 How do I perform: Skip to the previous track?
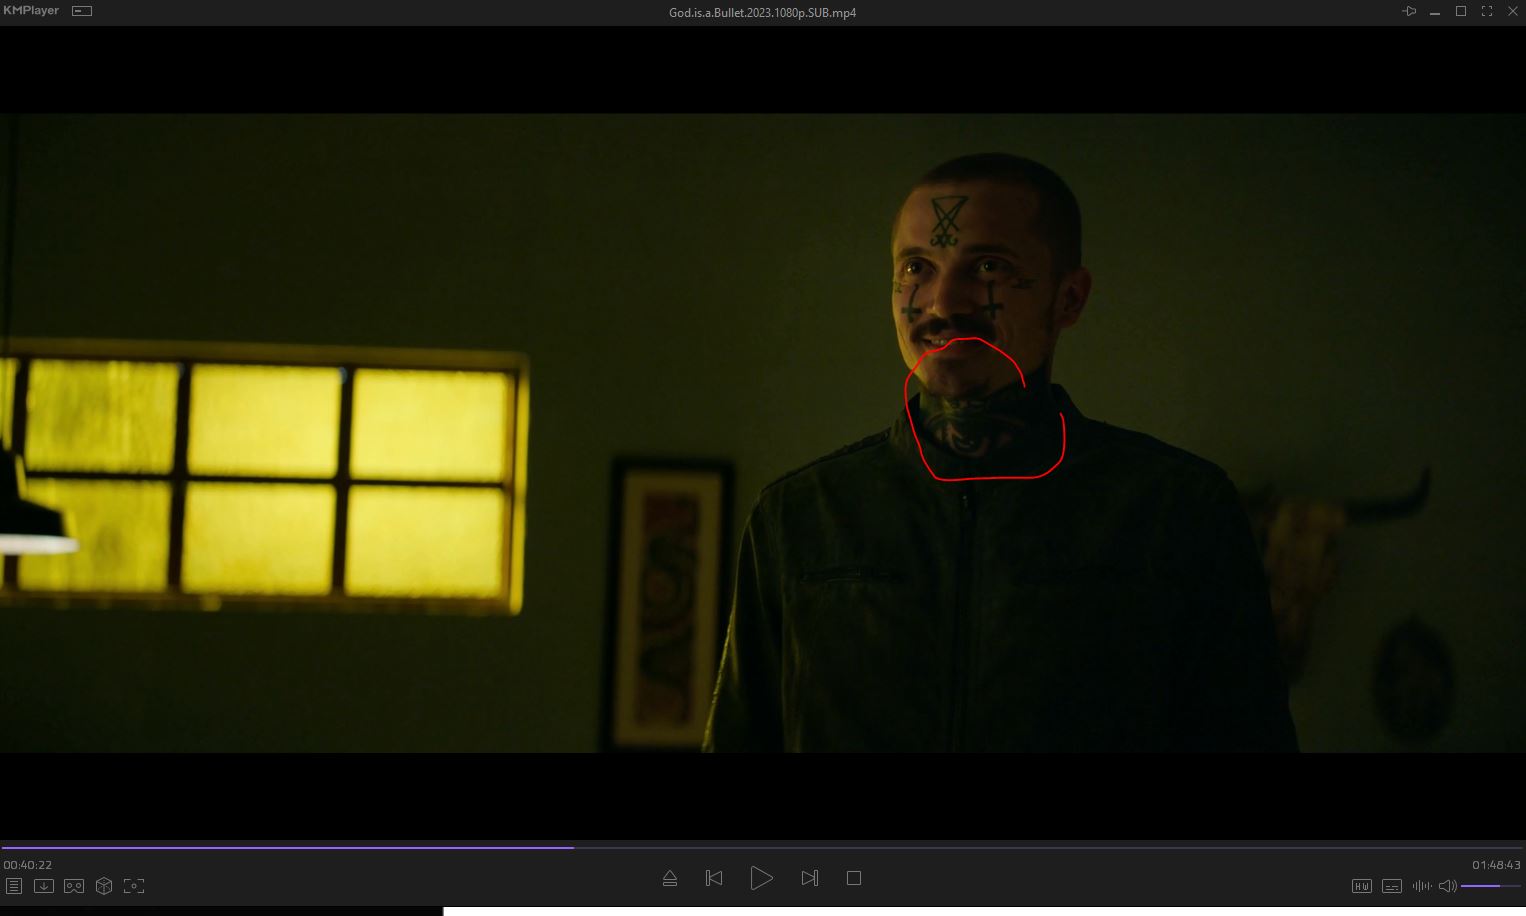pyautogui.click(x=714, y=878)
